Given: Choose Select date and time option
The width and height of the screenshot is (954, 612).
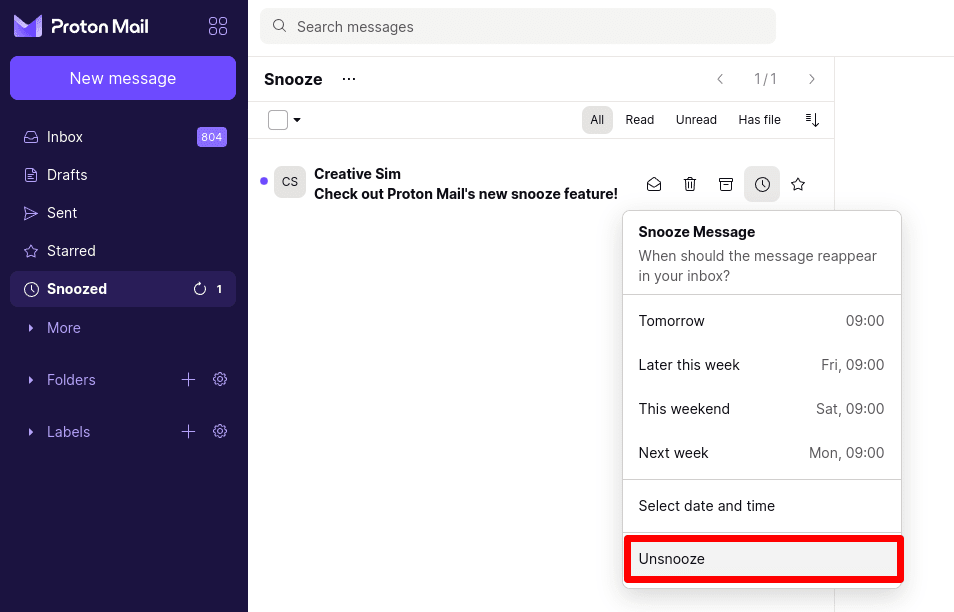Looking at the screenshot, I should click(762, 506).
